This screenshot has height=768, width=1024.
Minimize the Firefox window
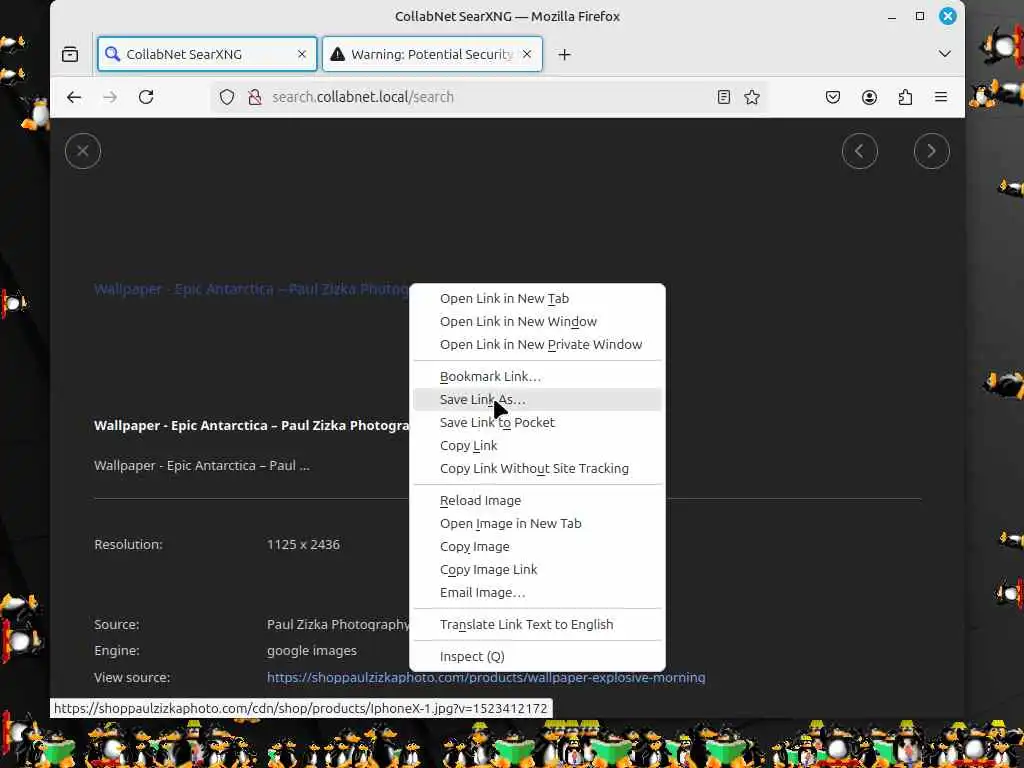tap(891, 16)
